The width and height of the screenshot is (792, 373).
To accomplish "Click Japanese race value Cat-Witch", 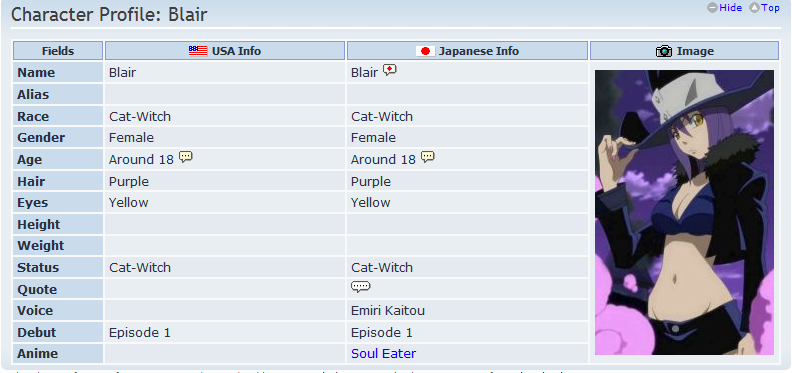I will pos(382,117).
